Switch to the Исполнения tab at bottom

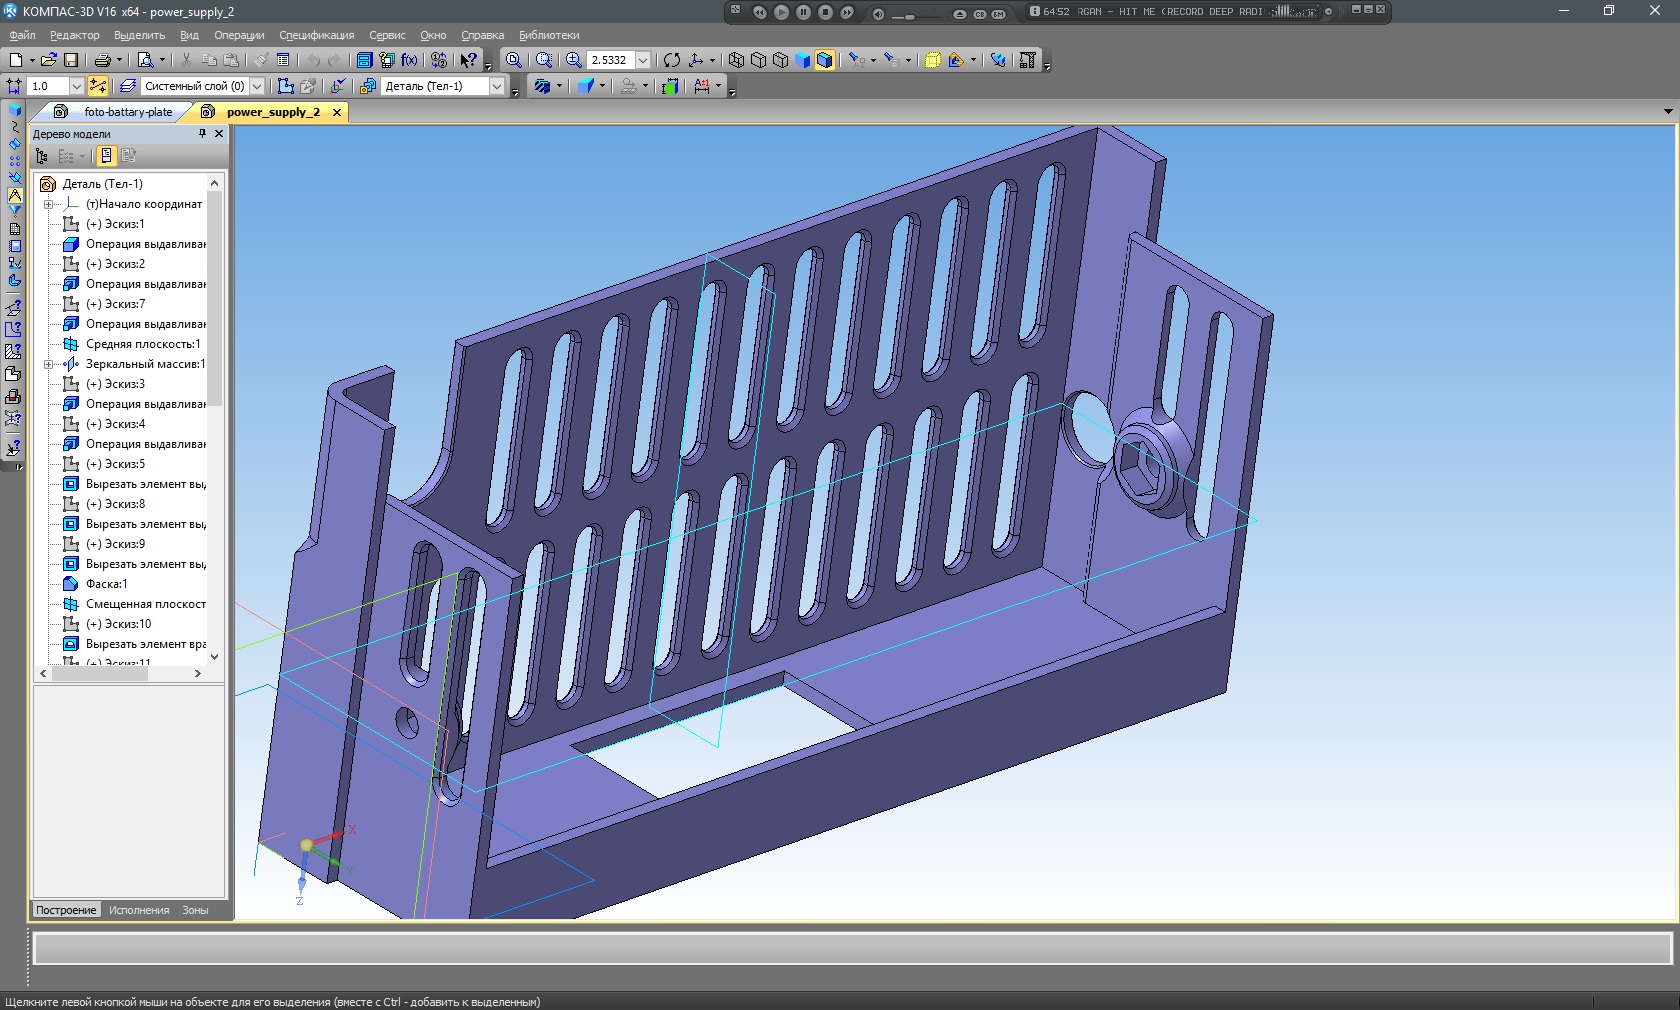(139, 910)
